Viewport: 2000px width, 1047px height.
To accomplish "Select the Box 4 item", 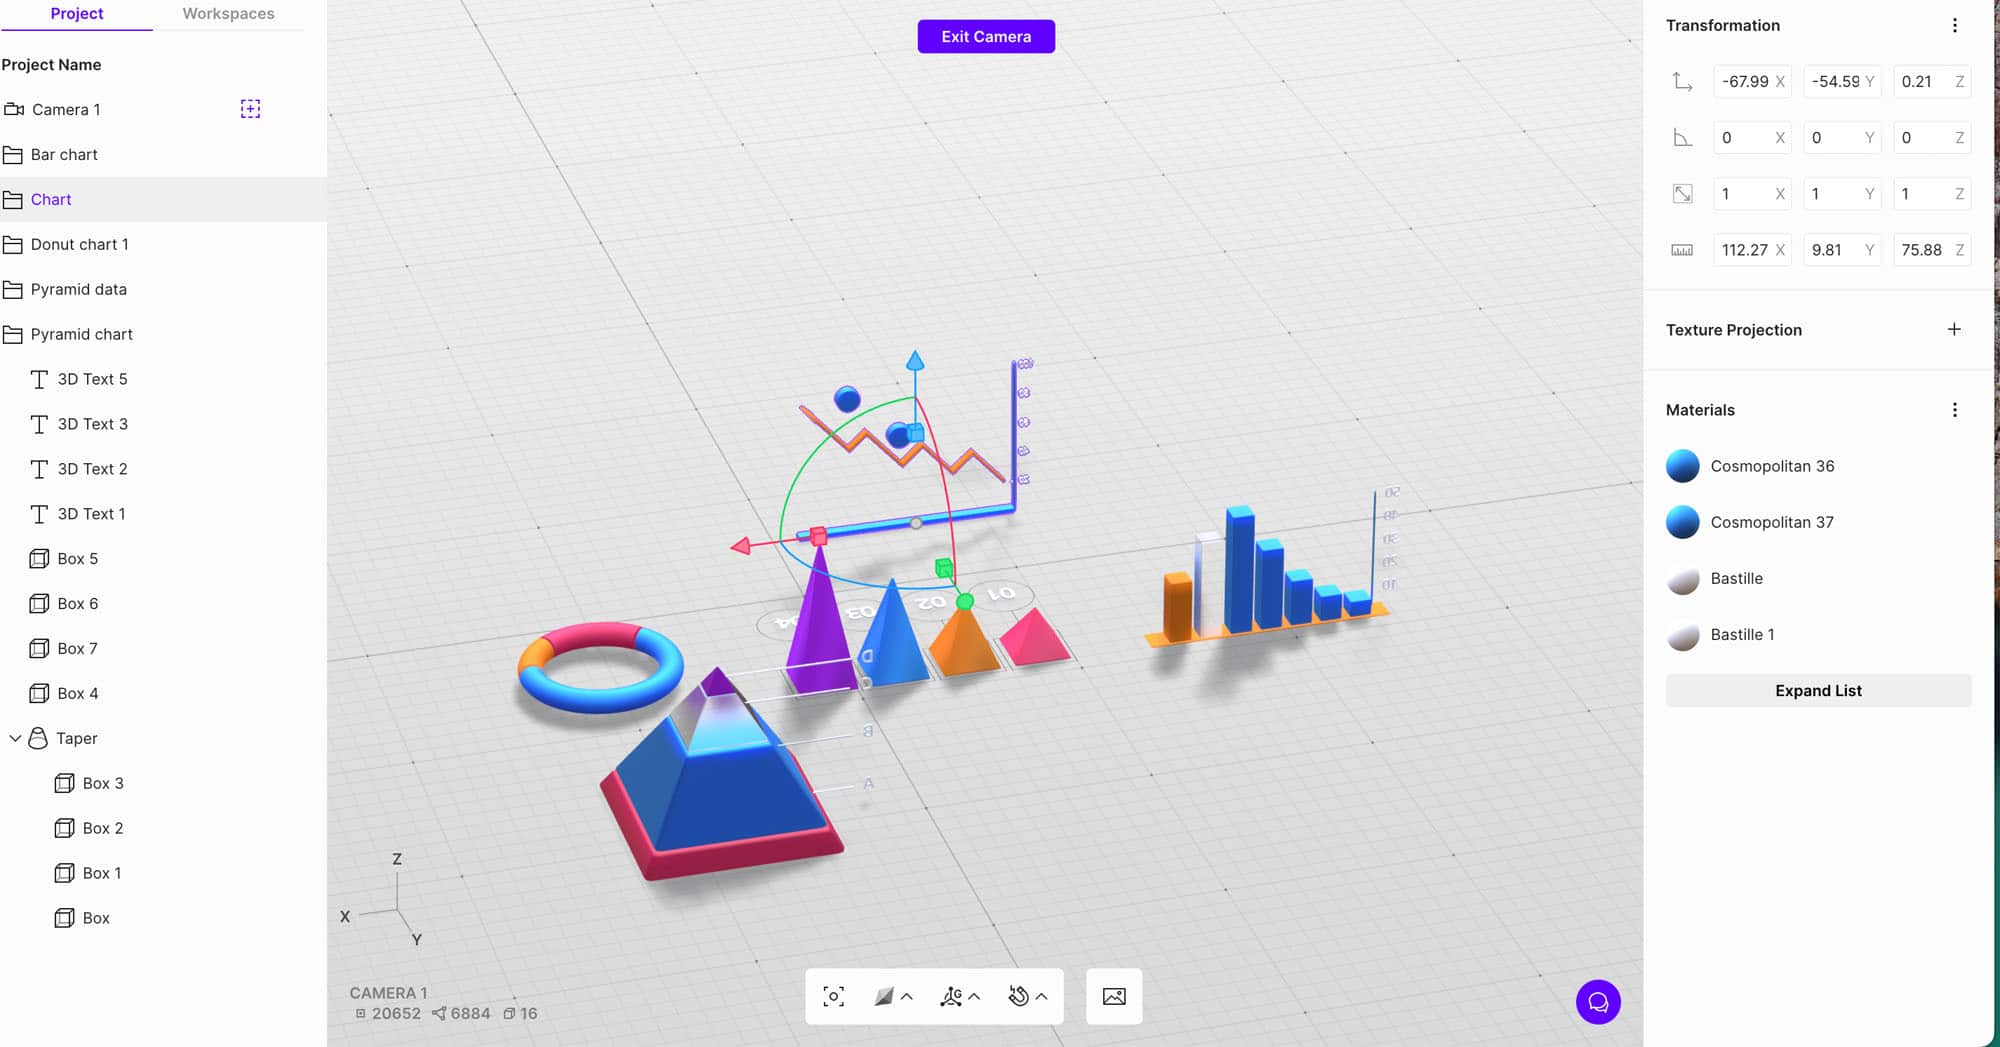I will 163,694.
